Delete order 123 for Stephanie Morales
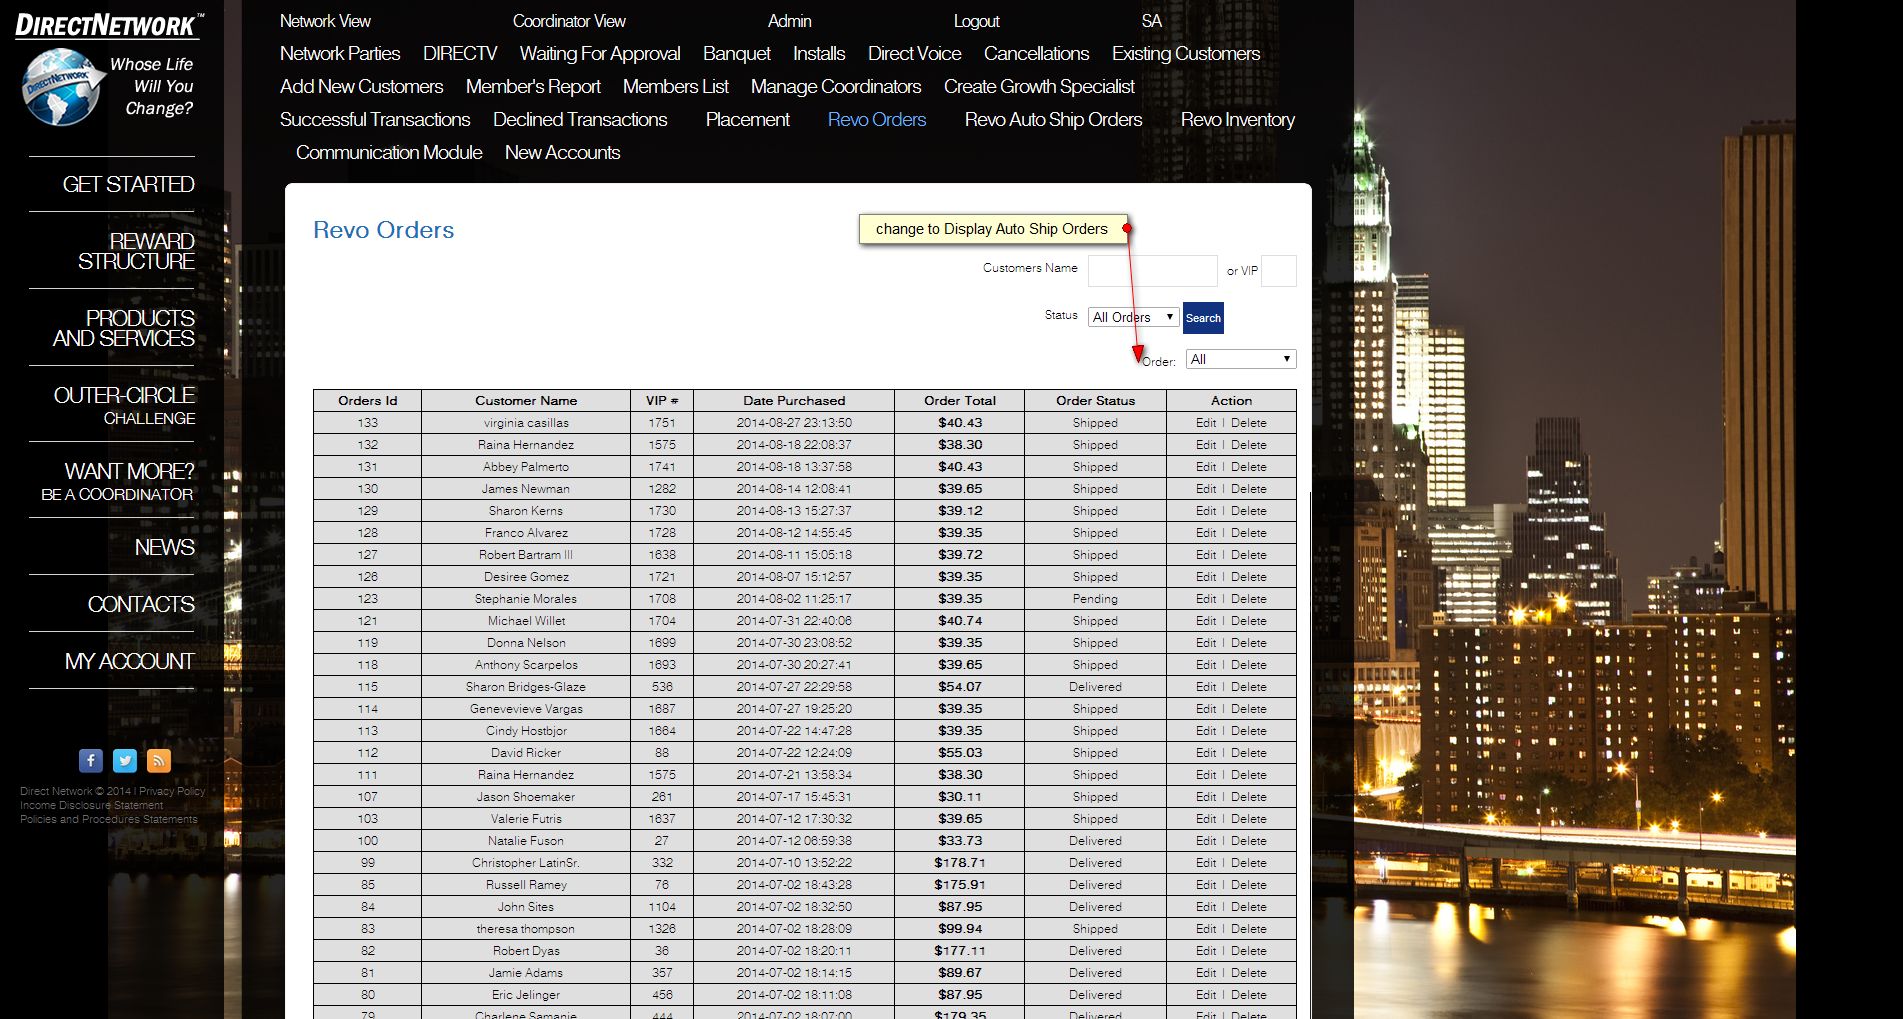Screen dimensions: 1903x1019 coord(1248,599)
